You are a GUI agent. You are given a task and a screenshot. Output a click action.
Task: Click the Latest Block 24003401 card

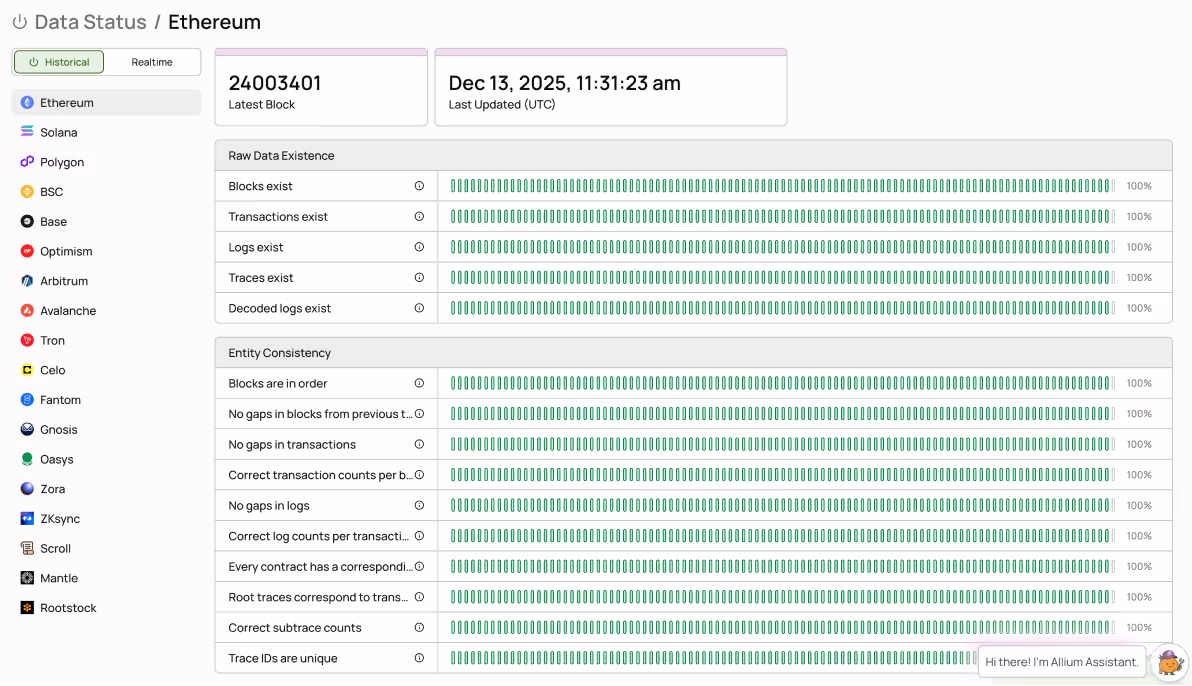coord(321,87)
